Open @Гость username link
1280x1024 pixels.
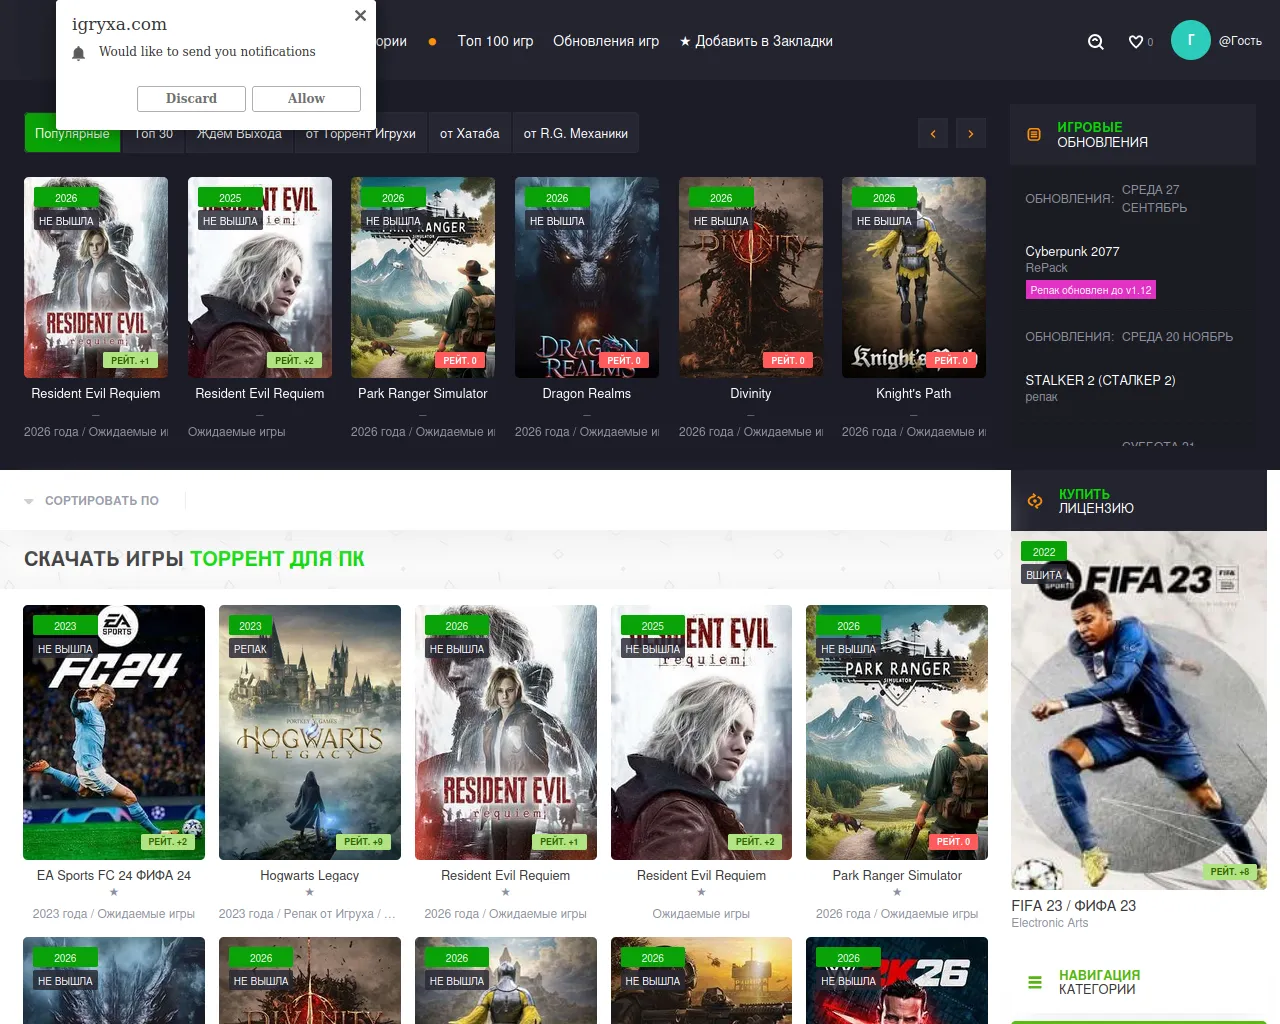click(1240, 41)
